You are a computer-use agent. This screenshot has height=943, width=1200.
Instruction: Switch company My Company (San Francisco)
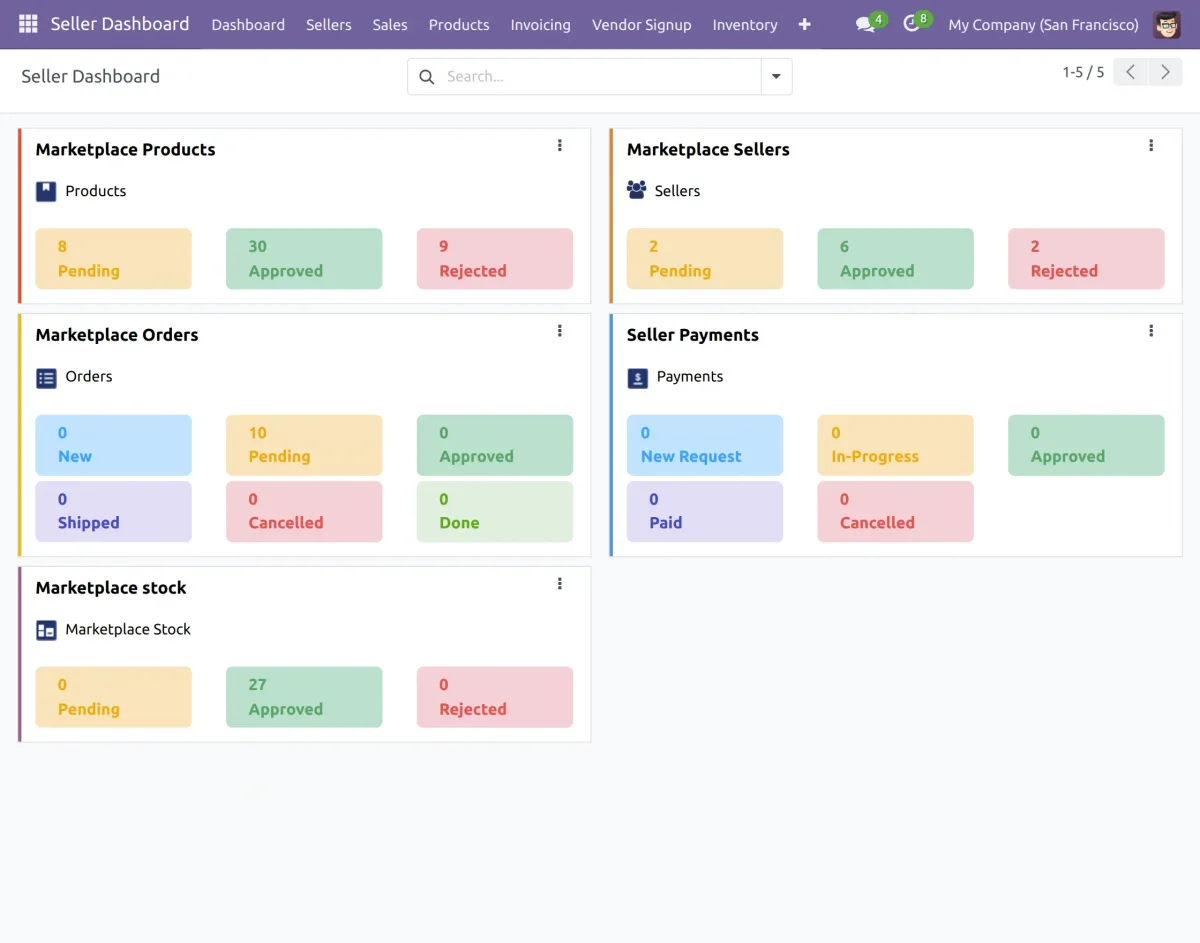click(1043, 24)
